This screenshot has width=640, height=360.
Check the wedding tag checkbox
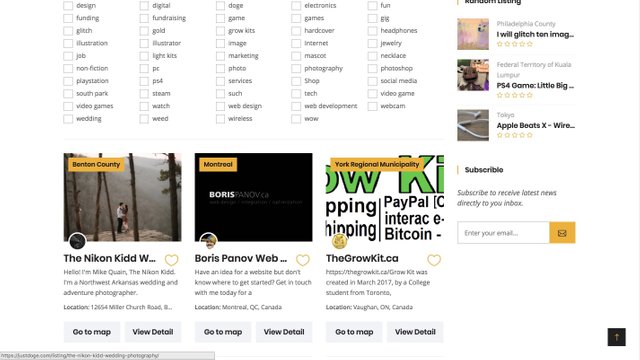(68, 119)
